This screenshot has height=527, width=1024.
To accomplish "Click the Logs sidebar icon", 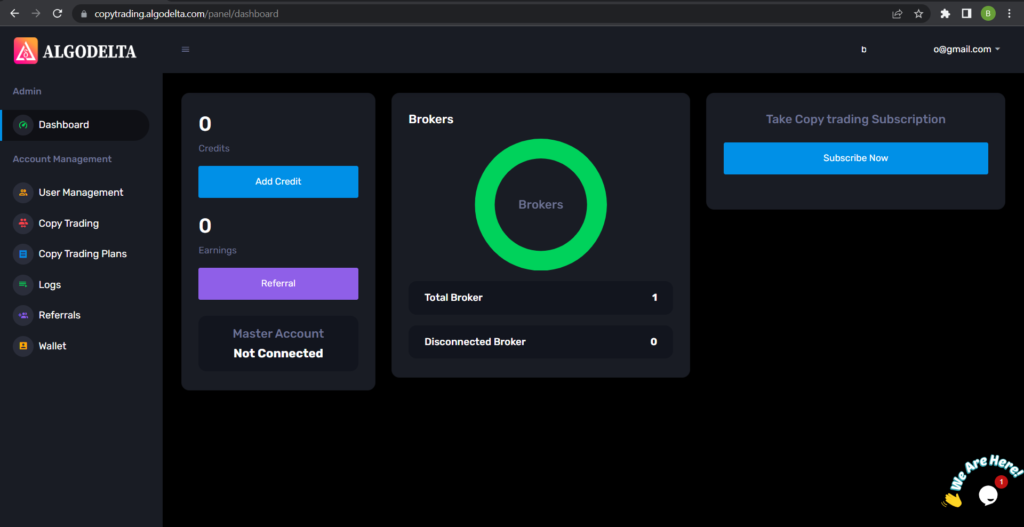I will (x=22, y=285).
